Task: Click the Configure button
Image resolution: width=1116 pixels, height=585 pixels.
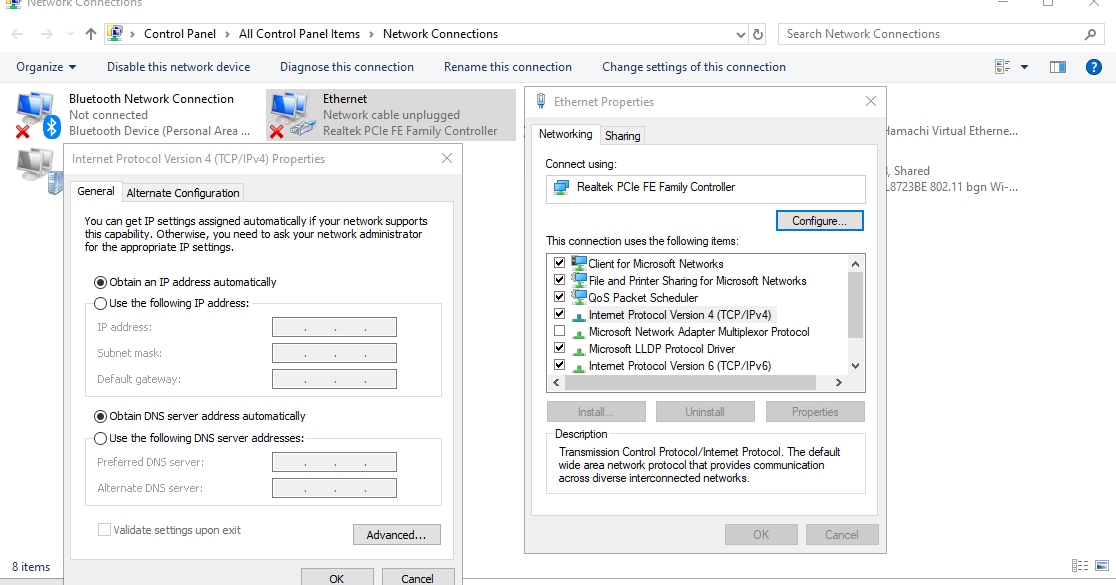Action: (x=819, y=220)
